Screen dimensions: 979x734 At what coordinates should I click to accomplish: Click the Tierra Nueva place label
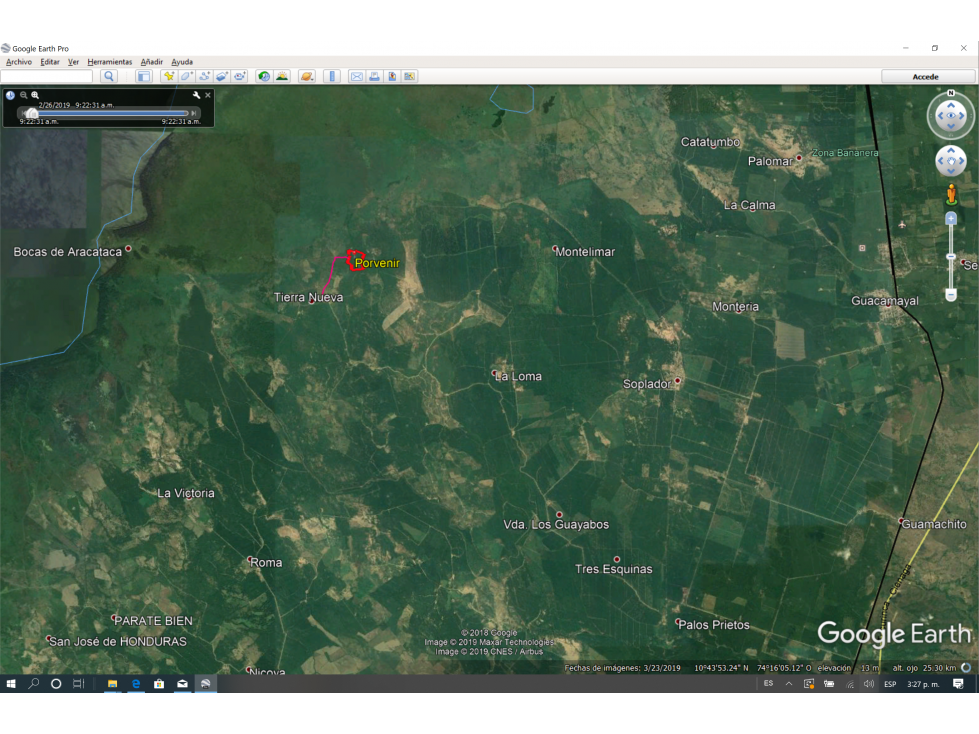[308, 297]
